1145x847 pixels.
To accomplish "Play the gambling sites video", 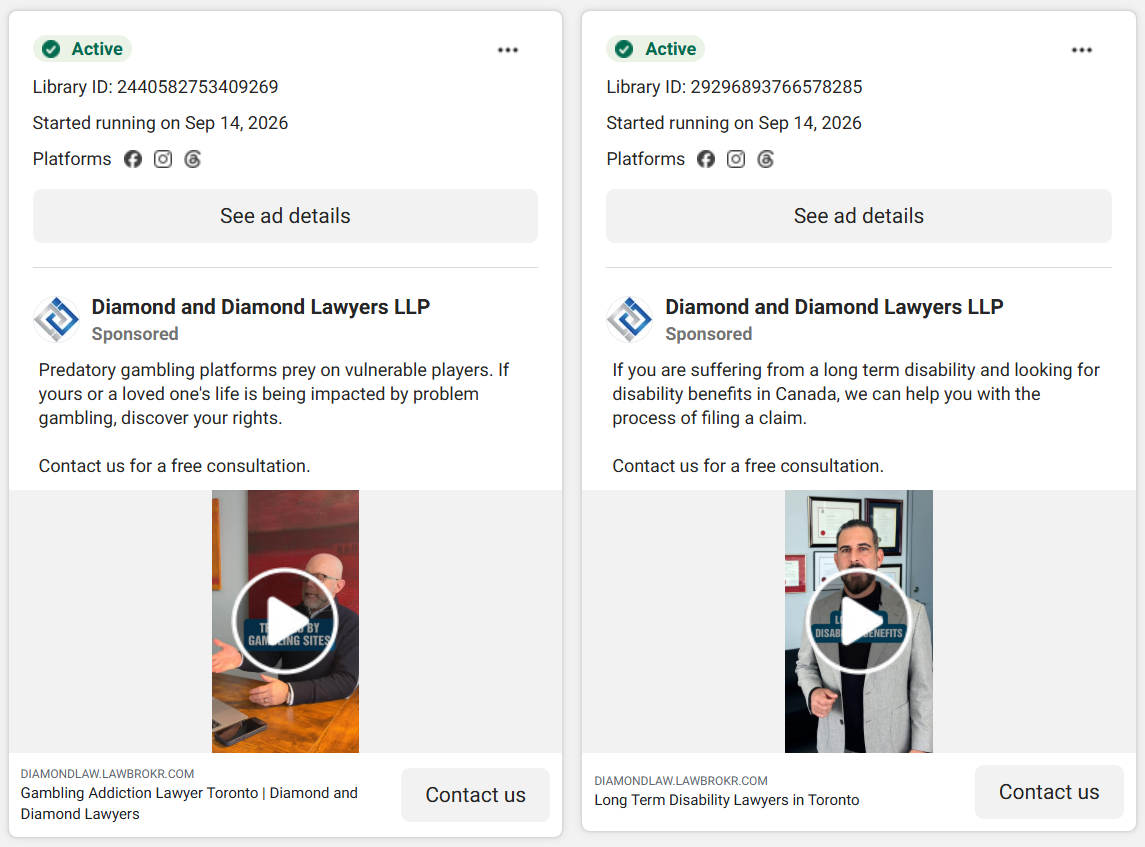I will coord(286,621).
